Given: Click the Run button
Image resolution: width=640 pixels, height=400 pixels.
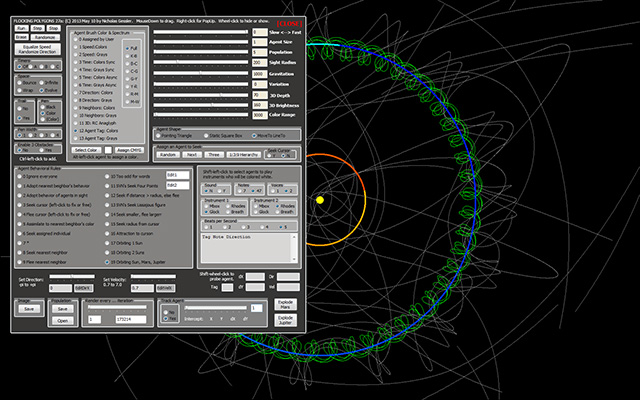Looking at the screenshot, I should (x=21, y=29).
